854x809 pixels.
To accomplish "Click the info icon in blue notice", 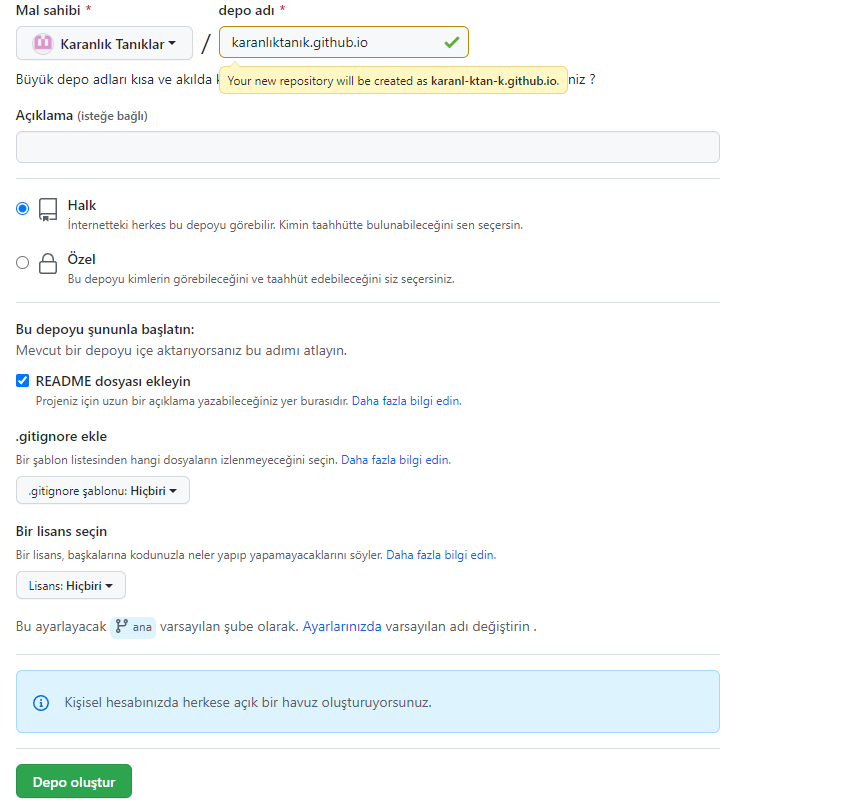I will 41,703.
